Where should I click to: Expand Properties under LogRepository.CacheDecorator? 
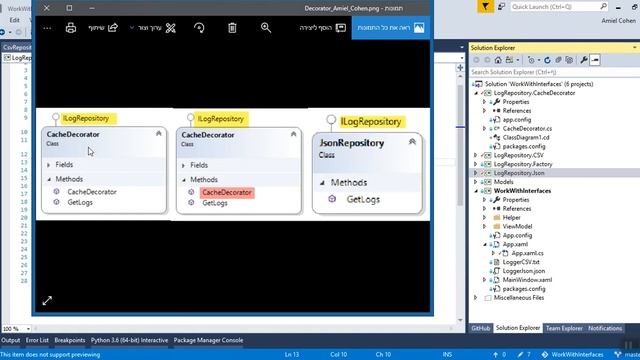(x=484, y=102)
